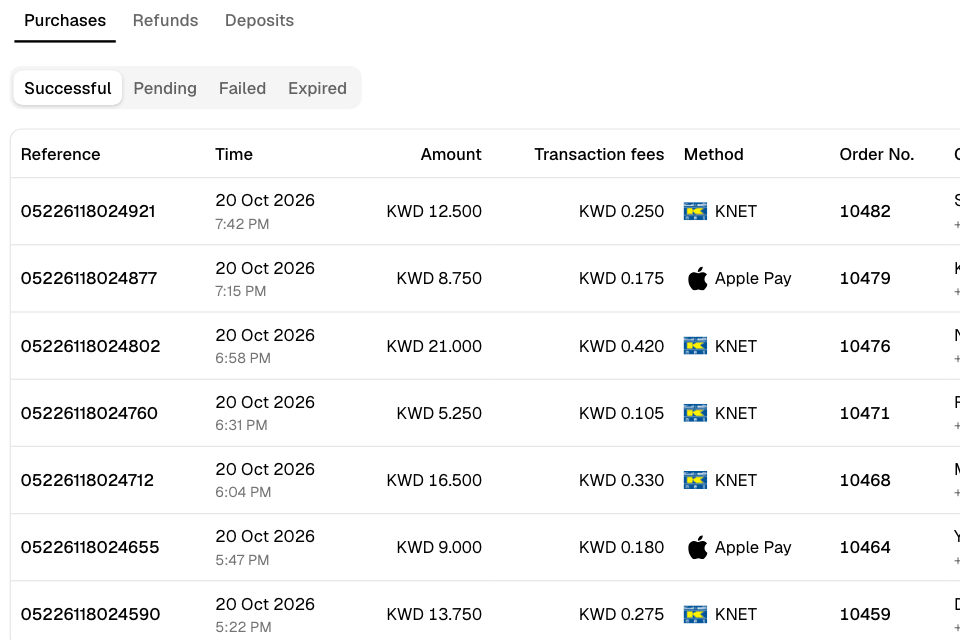Image resolution: width=960 pixels, height=640 pixels.
Task: Click amount KWD 5.250
Action: point(439,413)
